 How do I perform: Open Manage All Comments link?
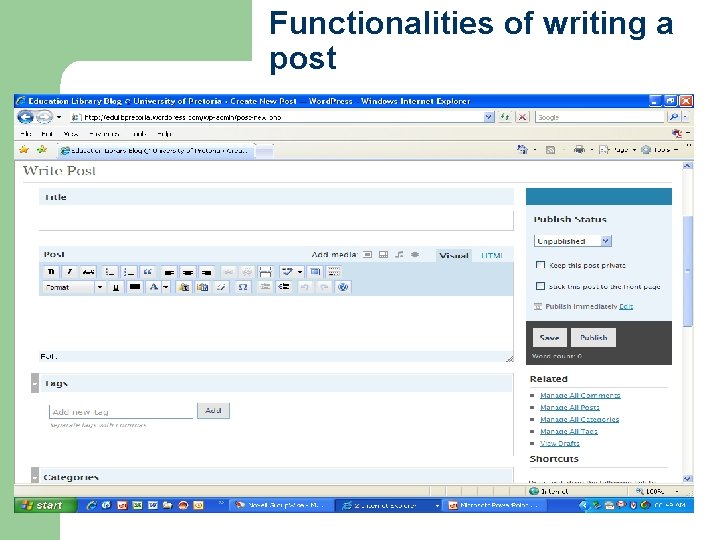580,395
